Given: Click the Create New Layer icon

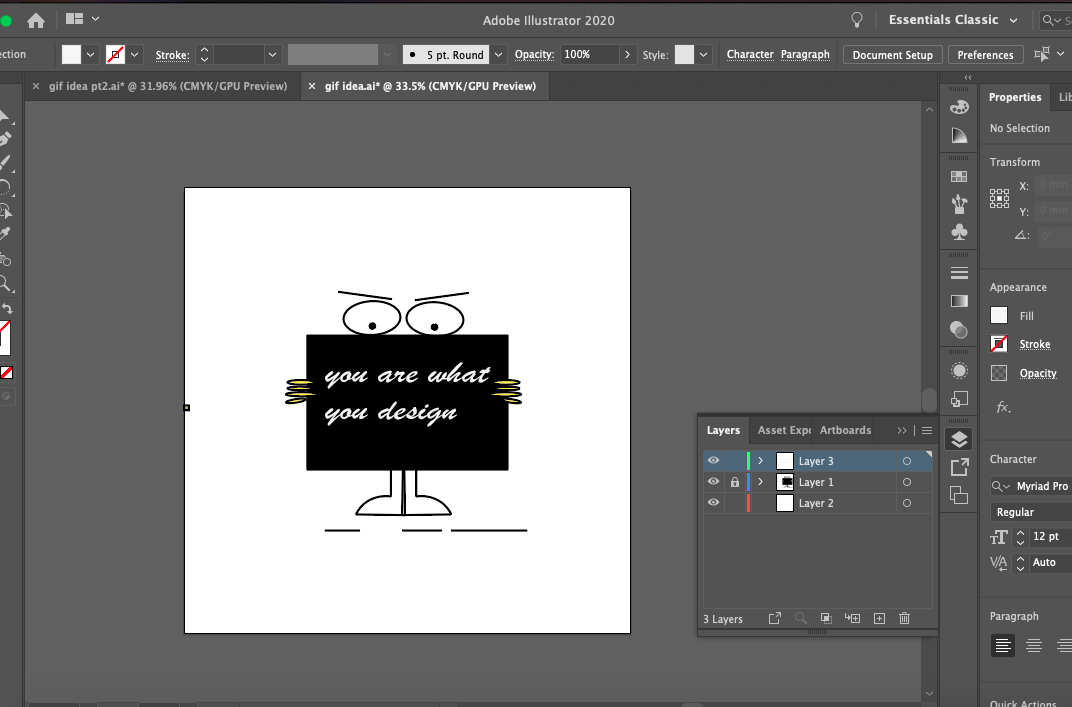Looking at the screenshot, I should [879, 619].
